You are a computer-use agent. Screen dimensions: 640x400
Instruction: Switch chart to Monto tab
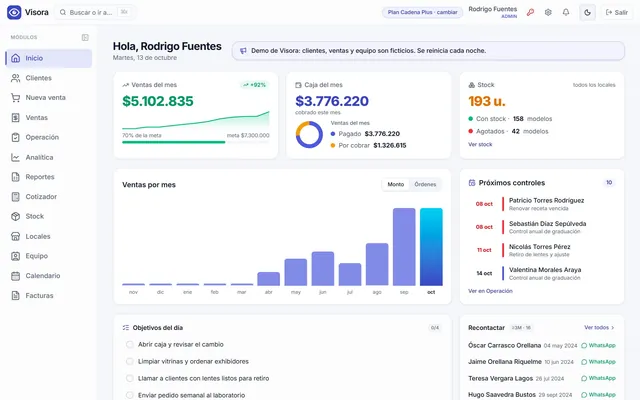[396, 184]
